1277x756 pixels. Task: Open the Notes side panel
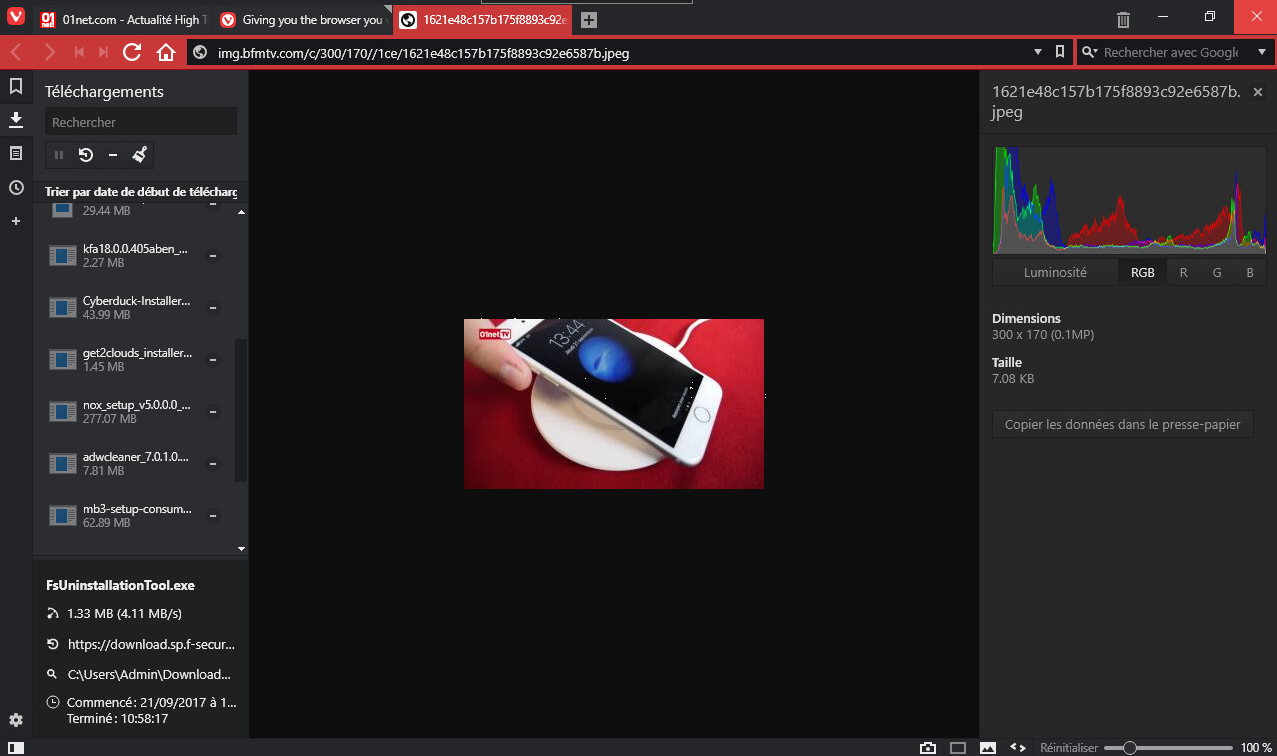point(16,153)
